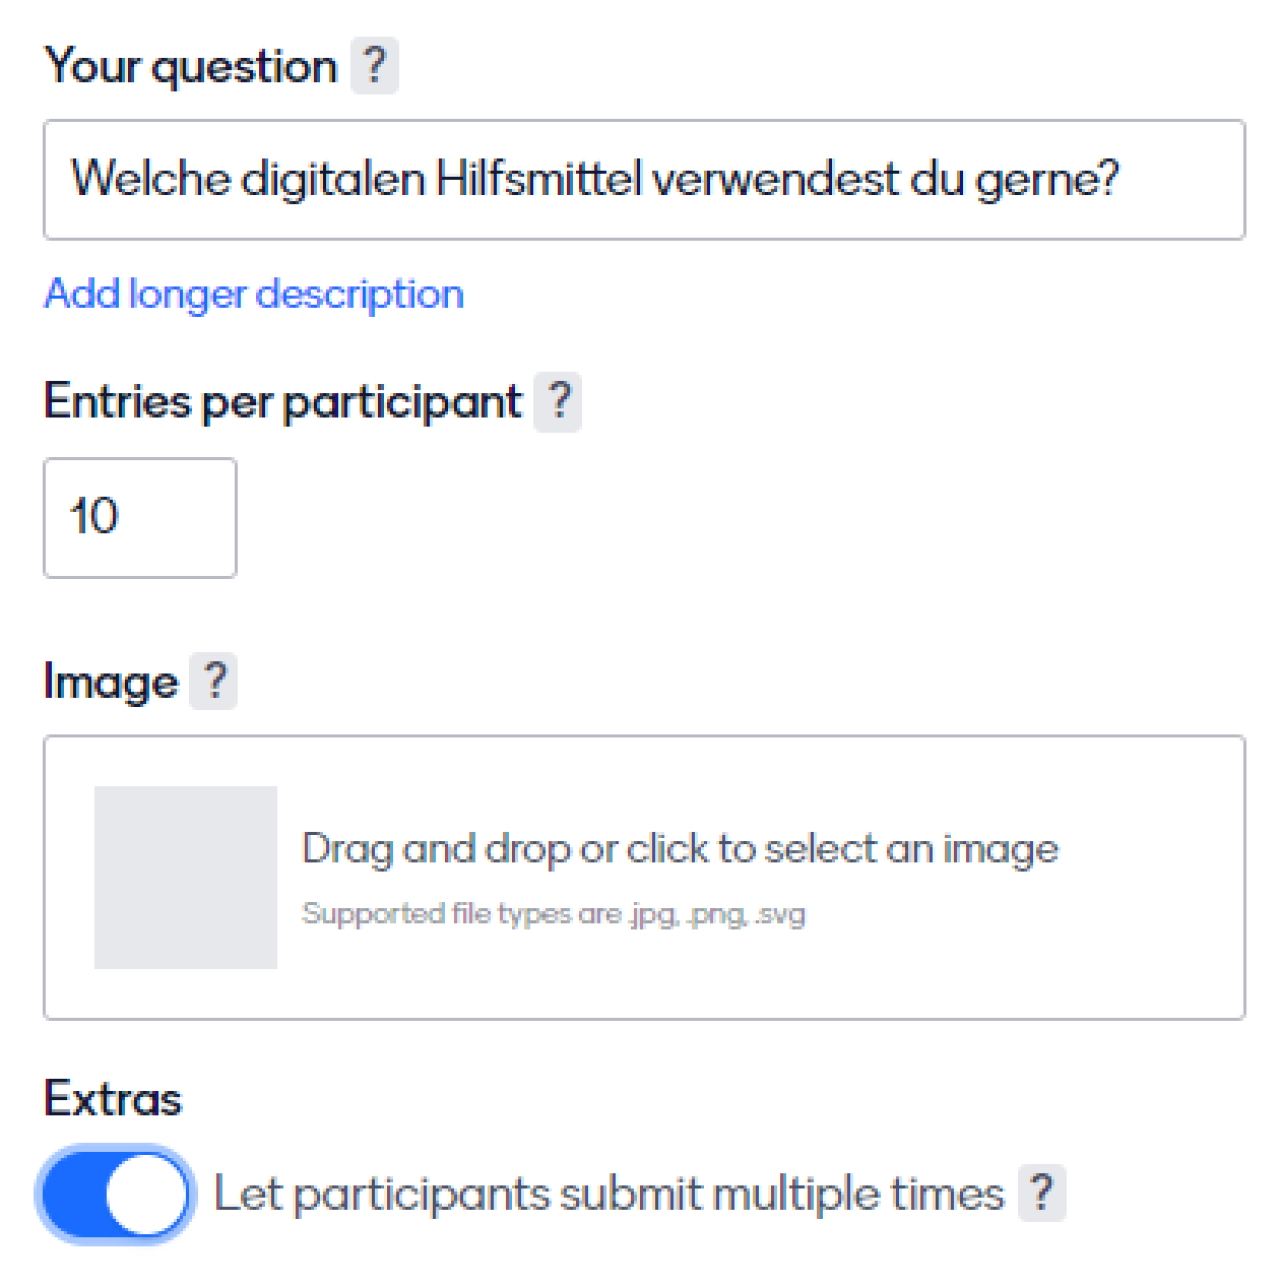Click 'Drag and drop or click to select' text
This screenshot has height=1286, width=1280.
680,849
